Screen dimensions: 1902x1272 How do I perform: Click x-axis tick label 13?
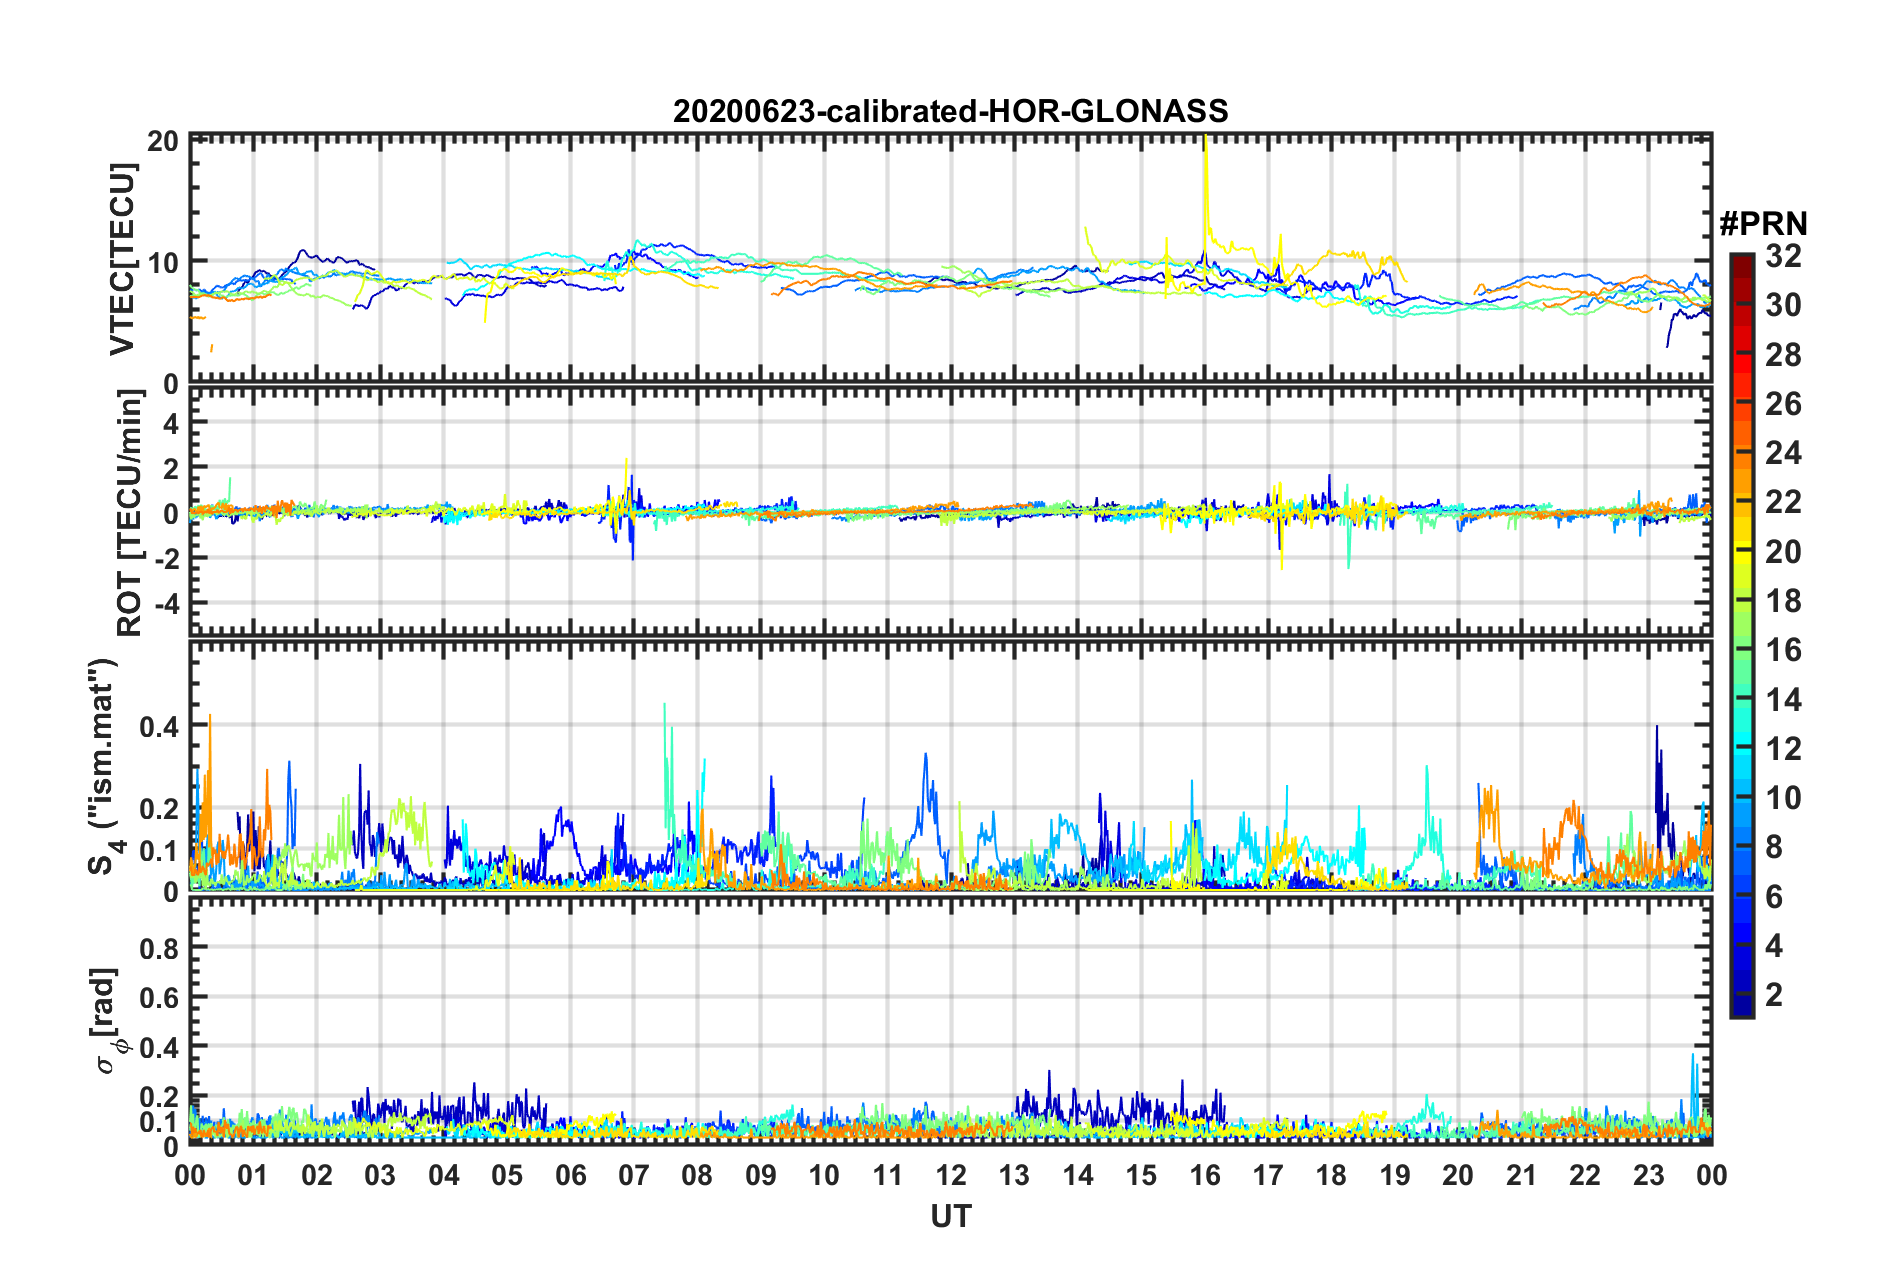(x=1014, y=1175)
